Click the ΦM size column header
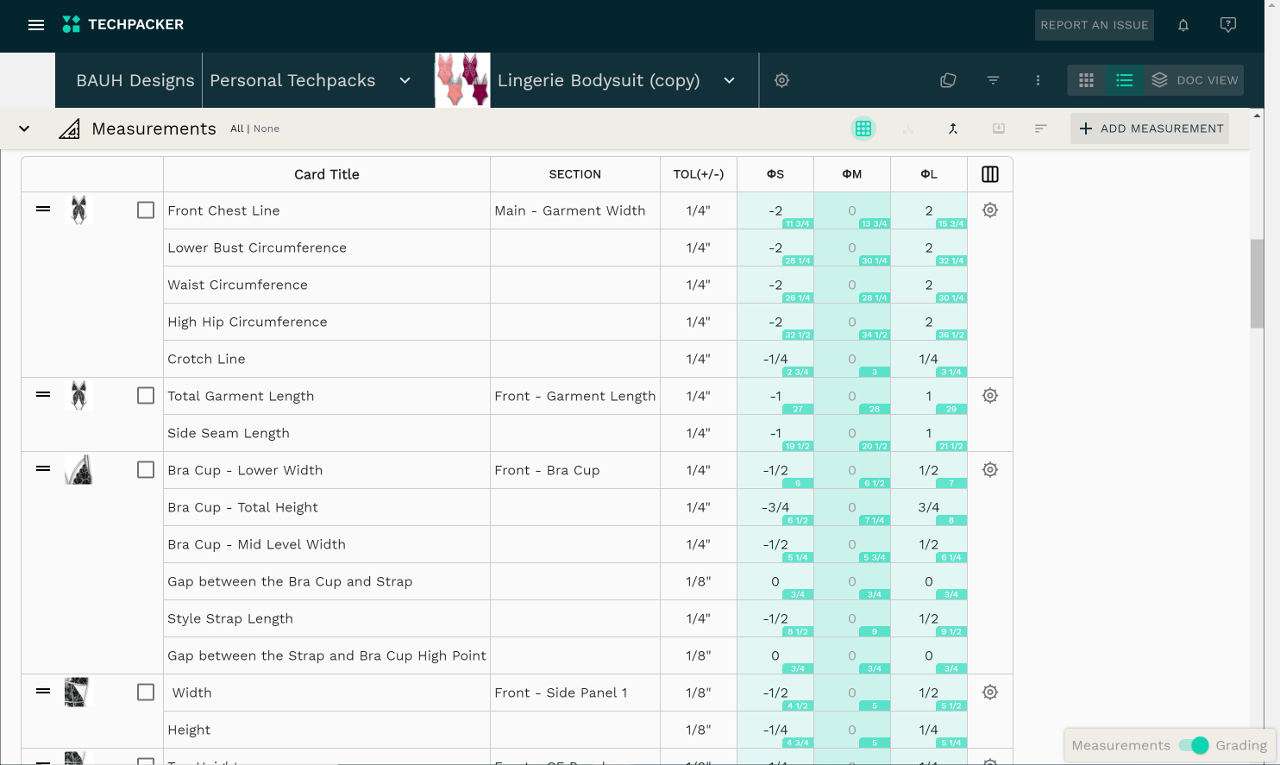Screen dimensions: 1280x765 tap(852, 174)
